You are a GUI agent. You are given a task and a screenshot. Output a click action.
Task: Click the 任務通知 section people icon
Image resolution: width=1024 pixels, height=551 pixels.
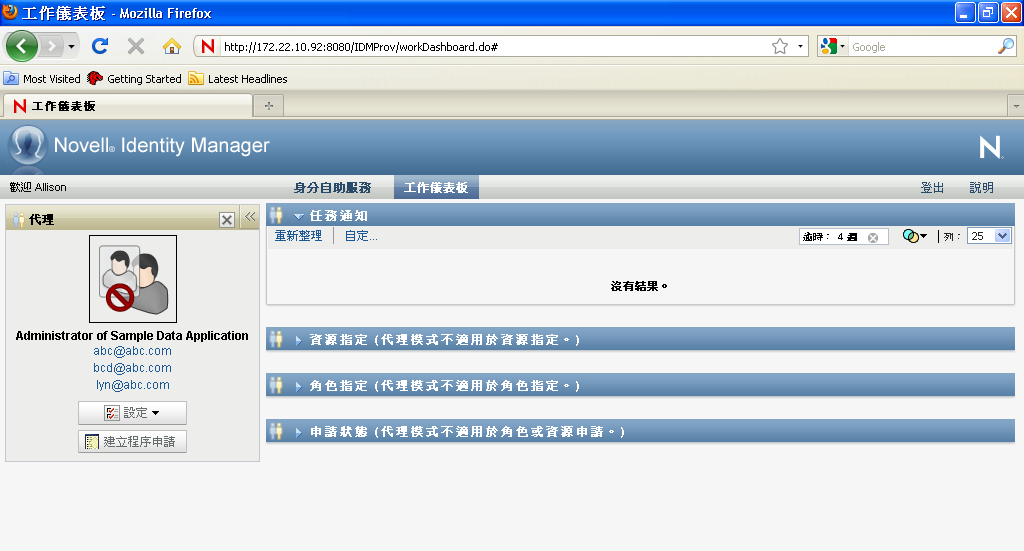click(276, 215)
